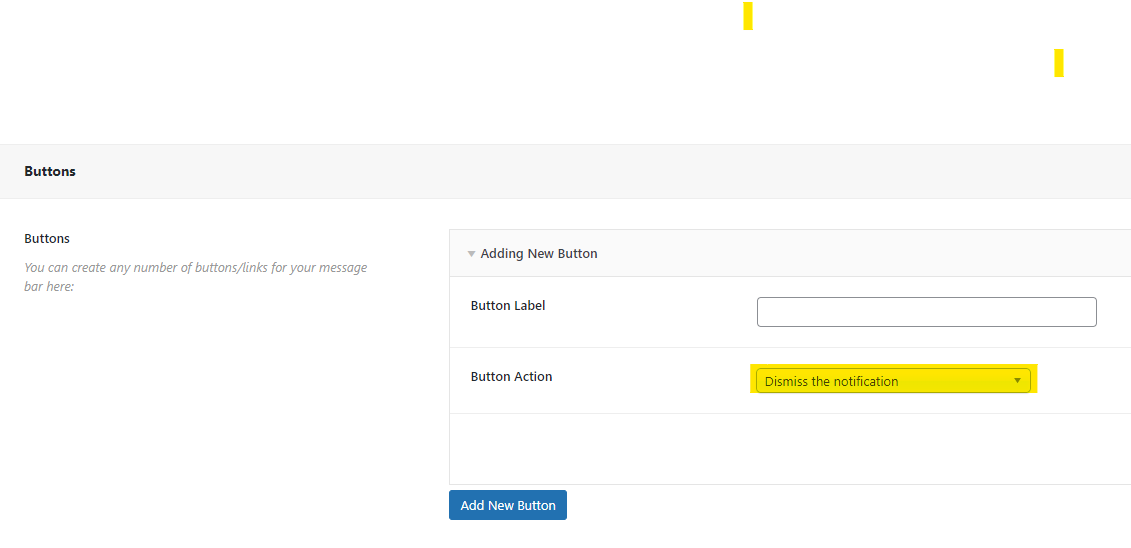Click the gray Buttons section title bar

click(600, 171)
